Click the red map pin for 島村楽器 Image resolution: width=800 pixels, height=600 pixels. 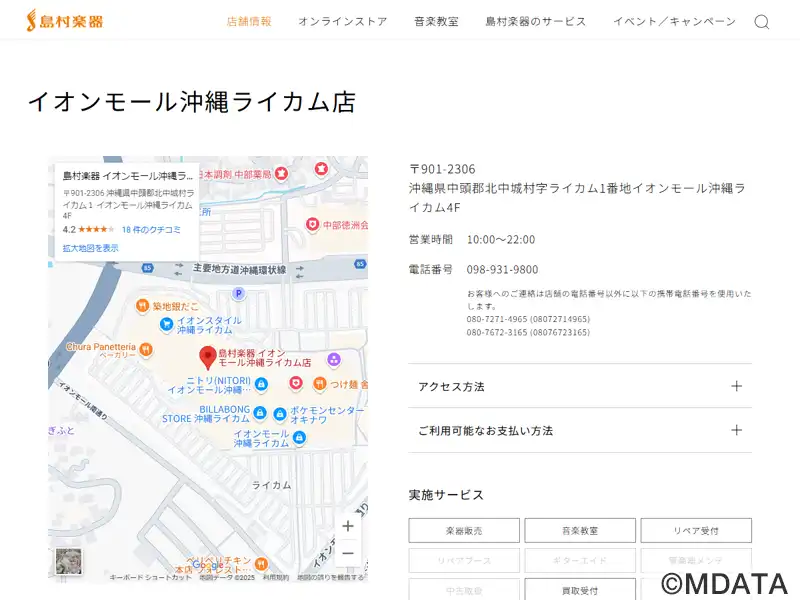click(x=207, y=357)
